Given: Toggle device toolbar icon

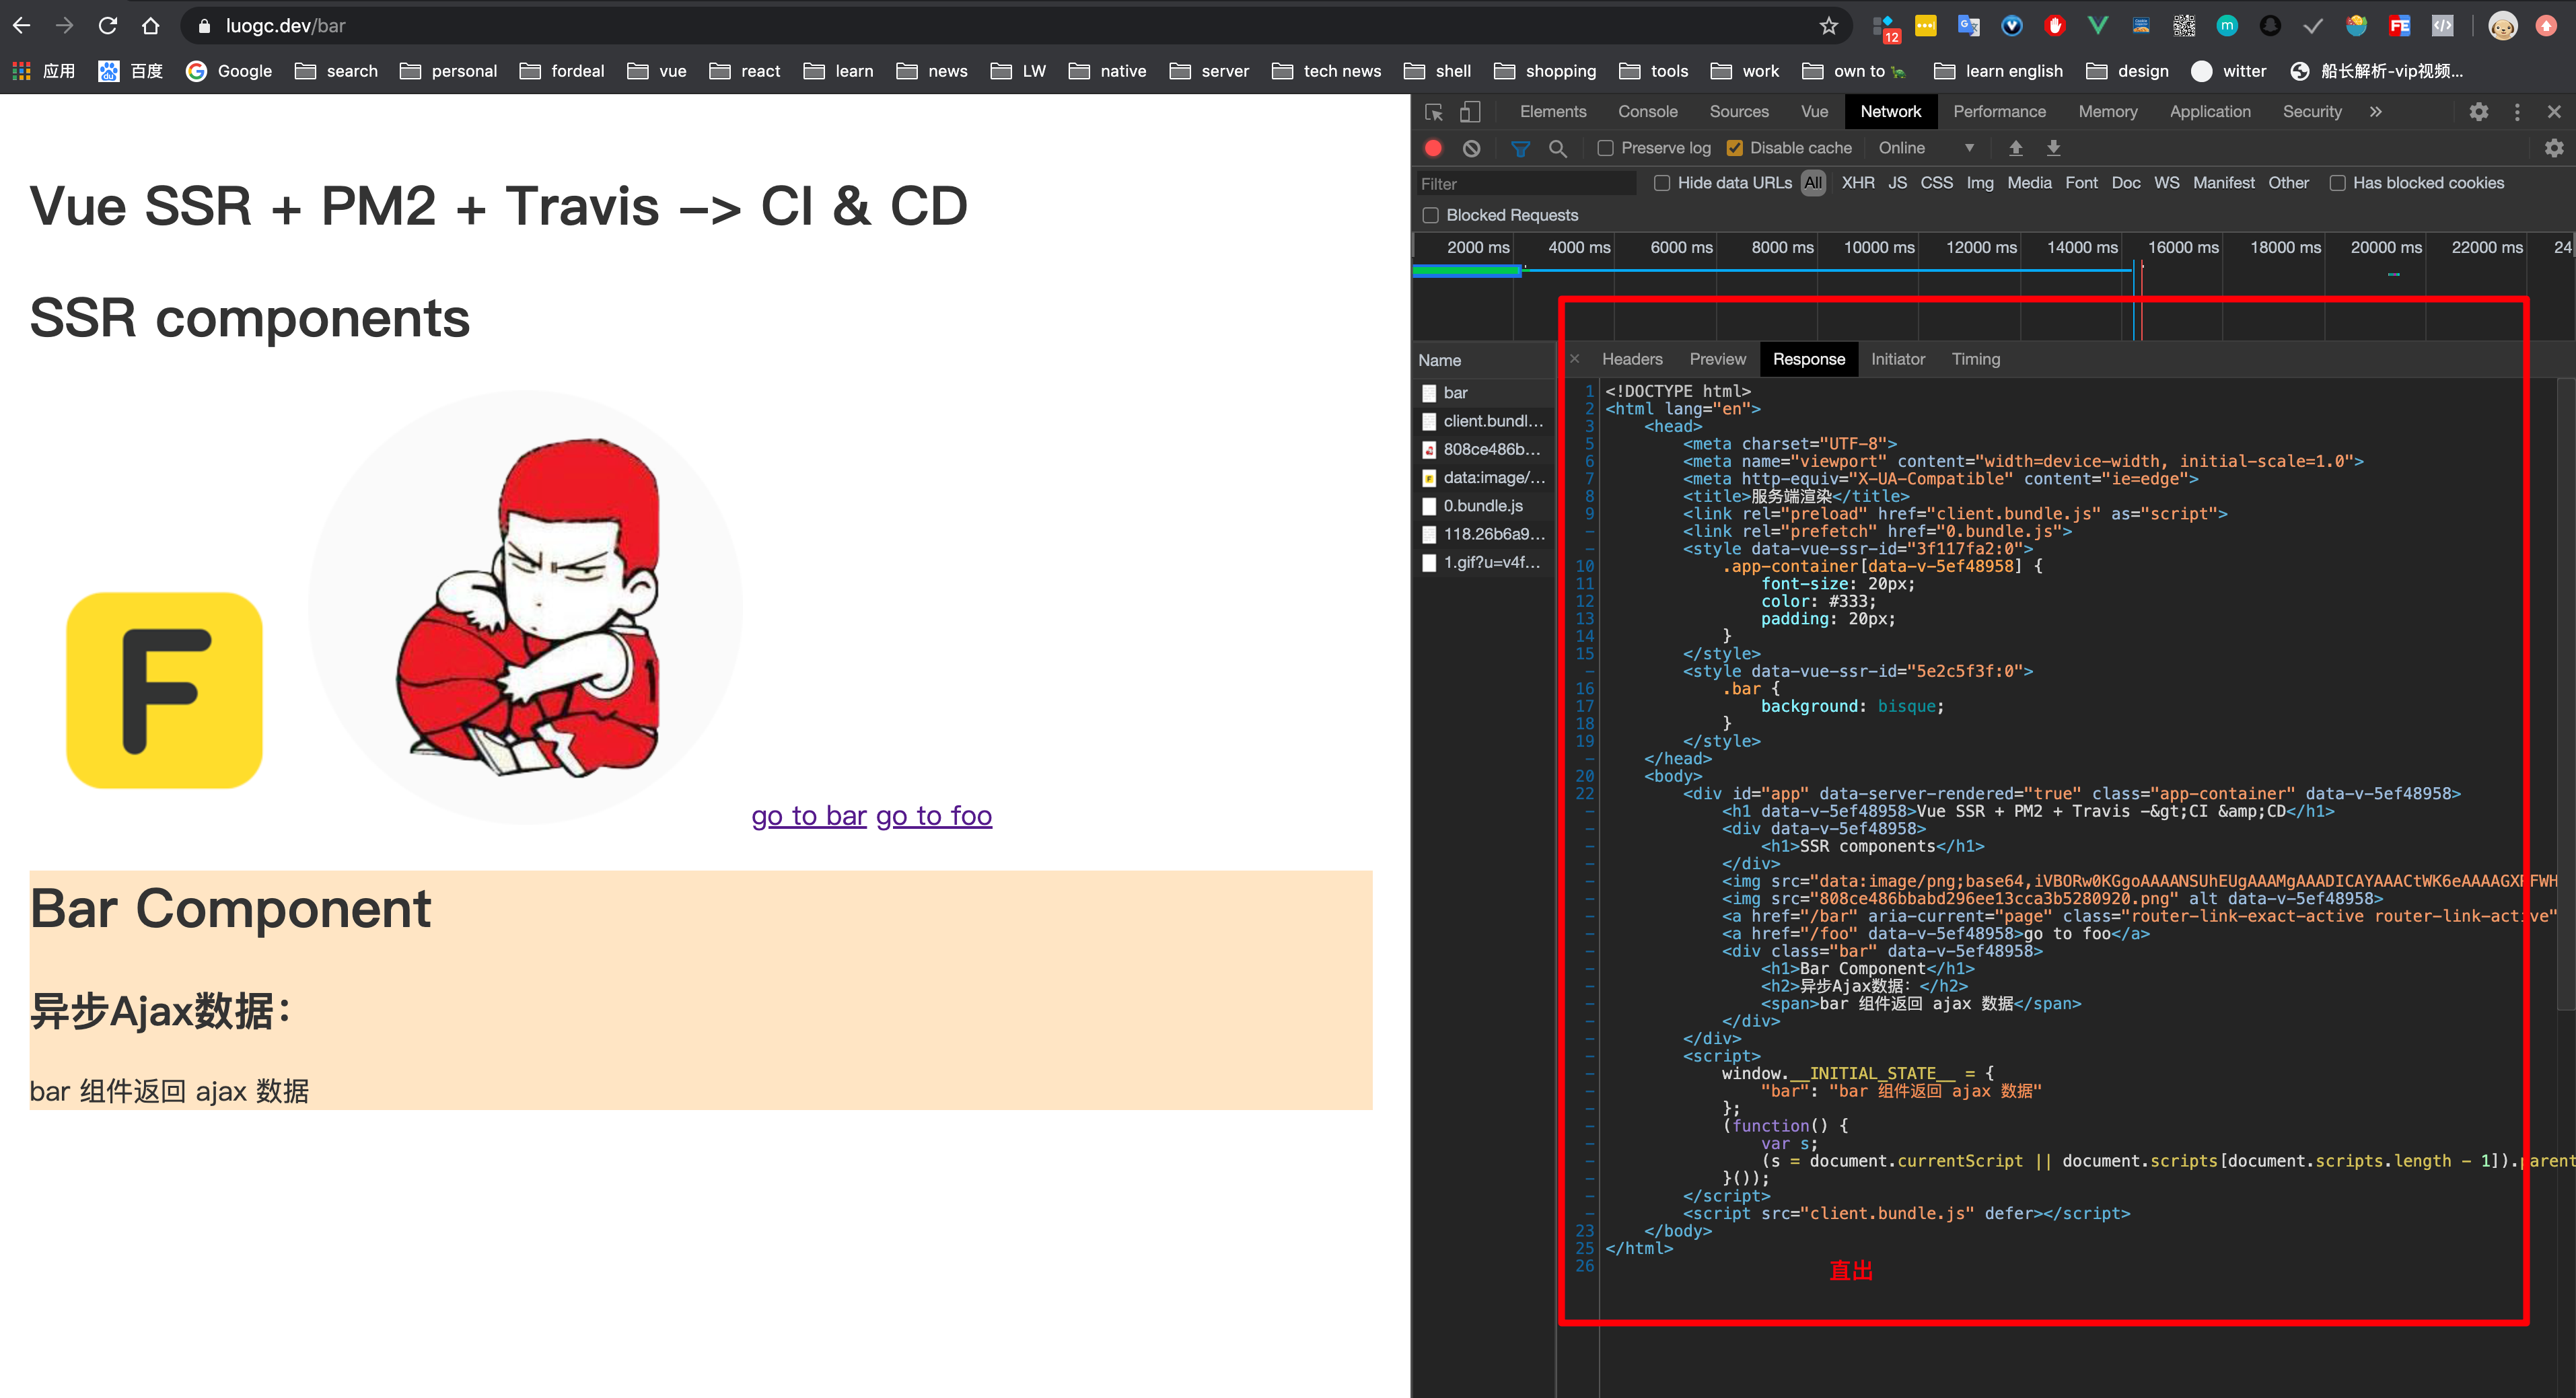Looking at the screenshot, I should coord(1470,112).
